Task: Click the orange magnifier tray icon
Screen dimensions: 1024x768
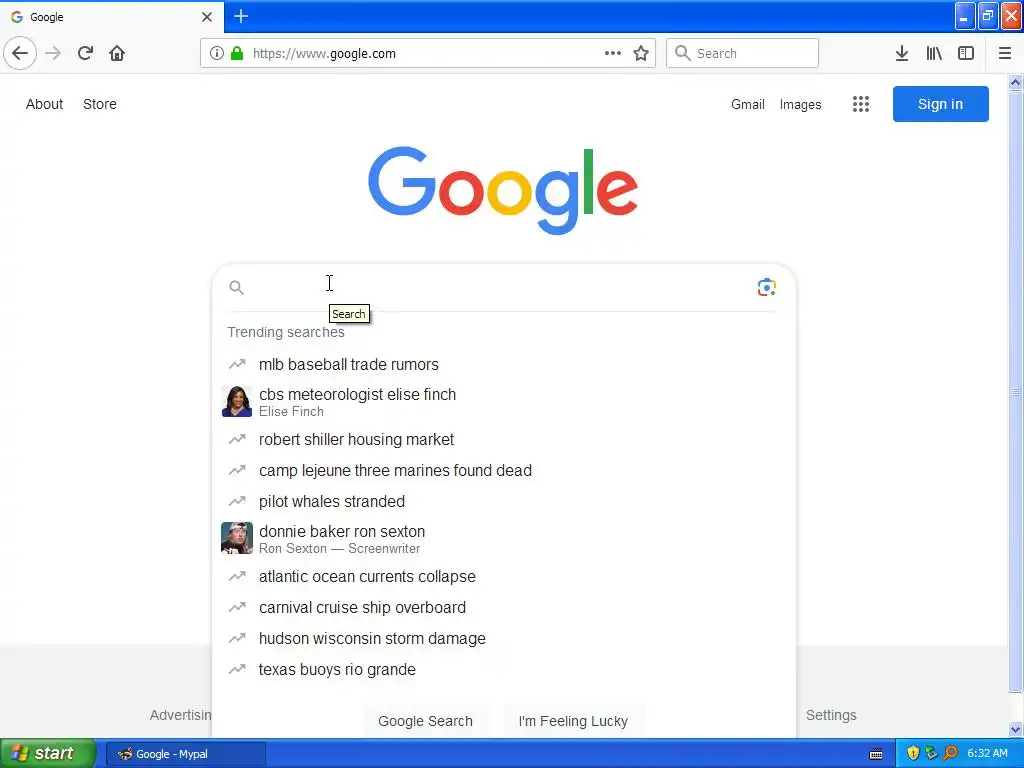Action: 951,753
